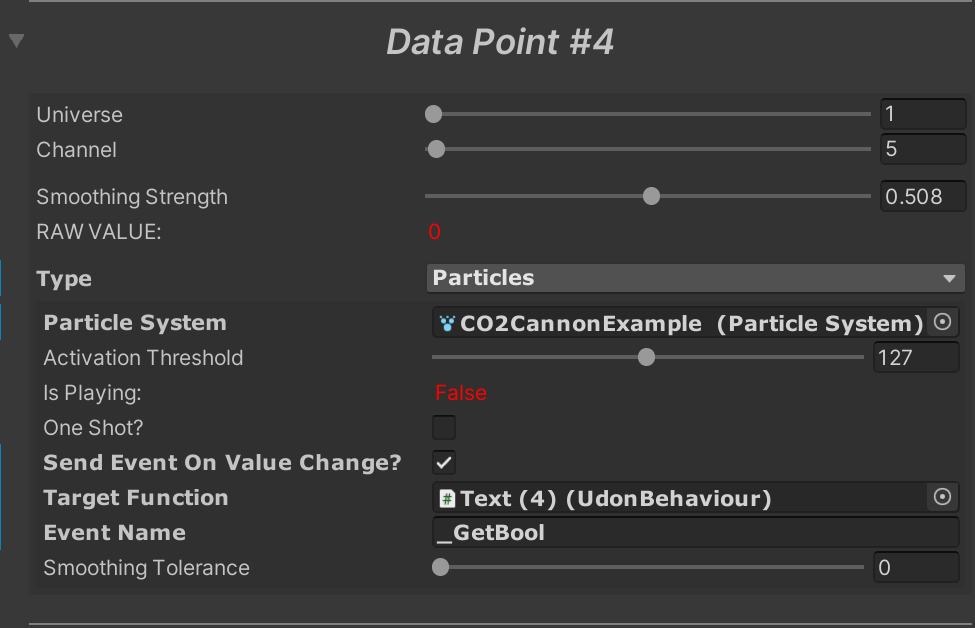The height and width of the screenshot is (628, 975).
Task: Open object picker for Particle System field
Action: pos(941,322)
